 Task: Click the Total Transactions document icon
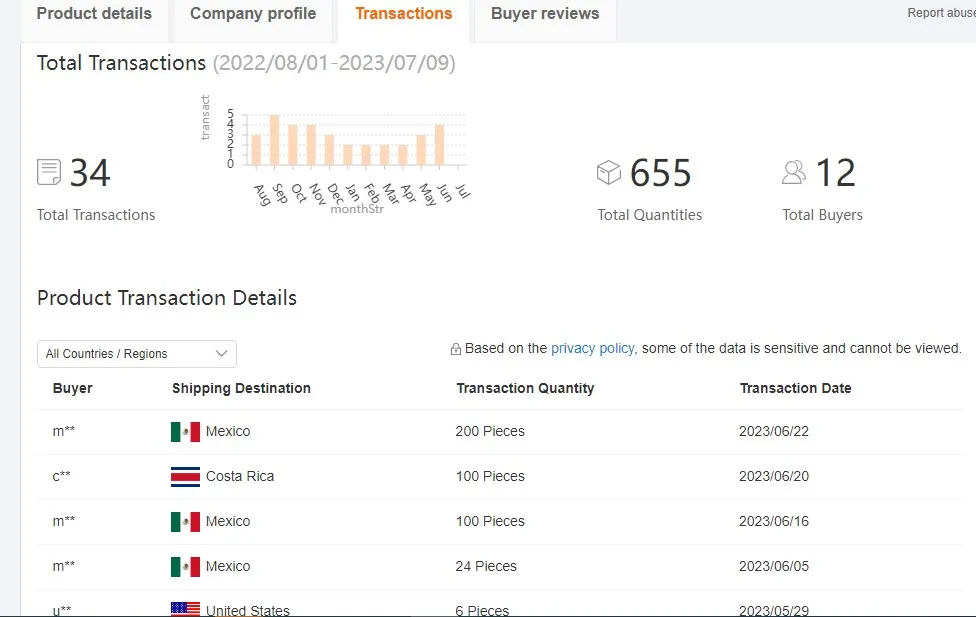click(x=49, y=172)
